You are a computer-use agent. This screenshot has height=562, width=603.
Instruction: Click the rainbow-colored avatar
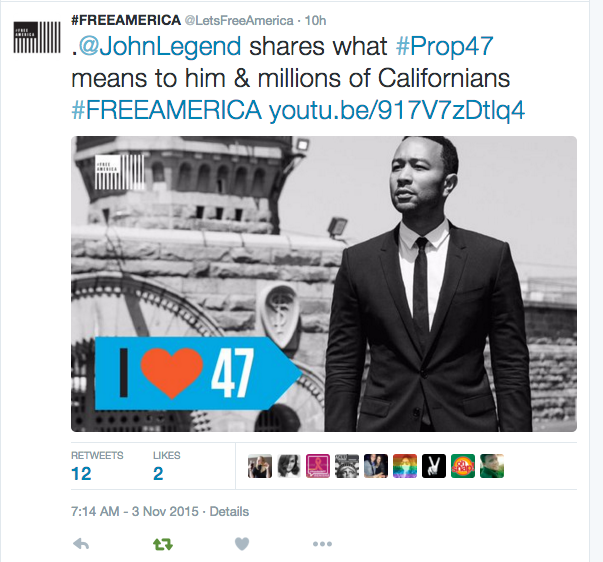[x=405, y=466]
